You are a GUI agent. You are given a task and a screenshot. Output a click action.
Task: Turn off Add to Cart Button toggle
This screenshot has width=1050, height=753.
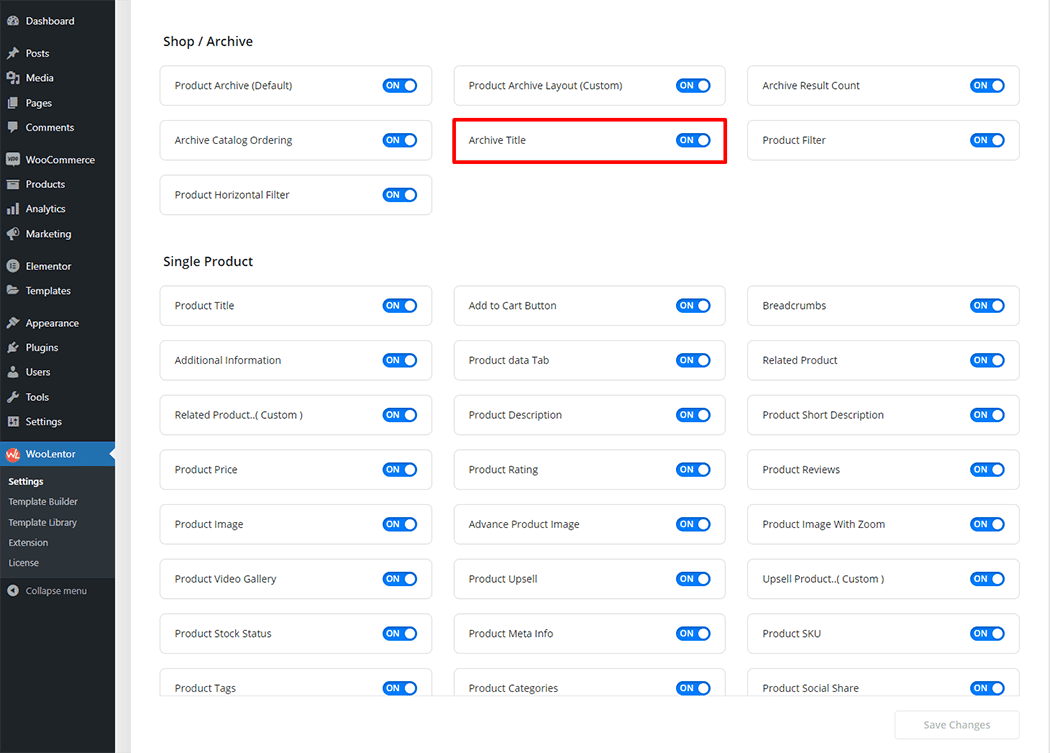[x=693, y=306]
